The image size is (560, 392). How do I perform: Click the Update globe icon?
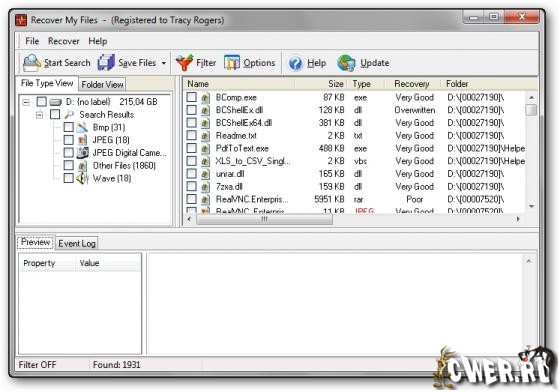coord(346,63)
